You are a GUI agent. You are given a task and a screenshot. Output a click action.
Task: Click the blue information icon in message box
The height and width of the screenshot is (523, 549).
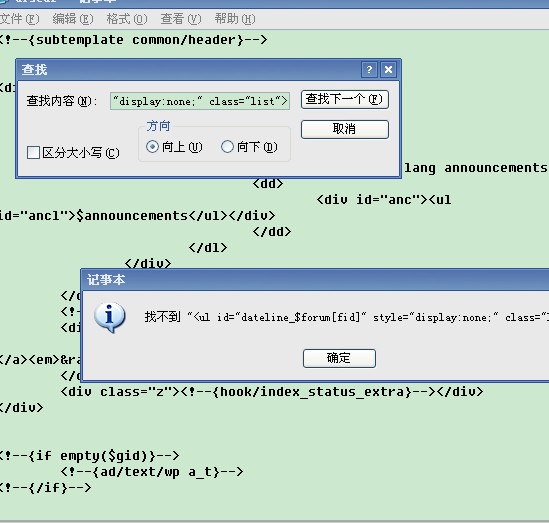(x=109, y=317)
